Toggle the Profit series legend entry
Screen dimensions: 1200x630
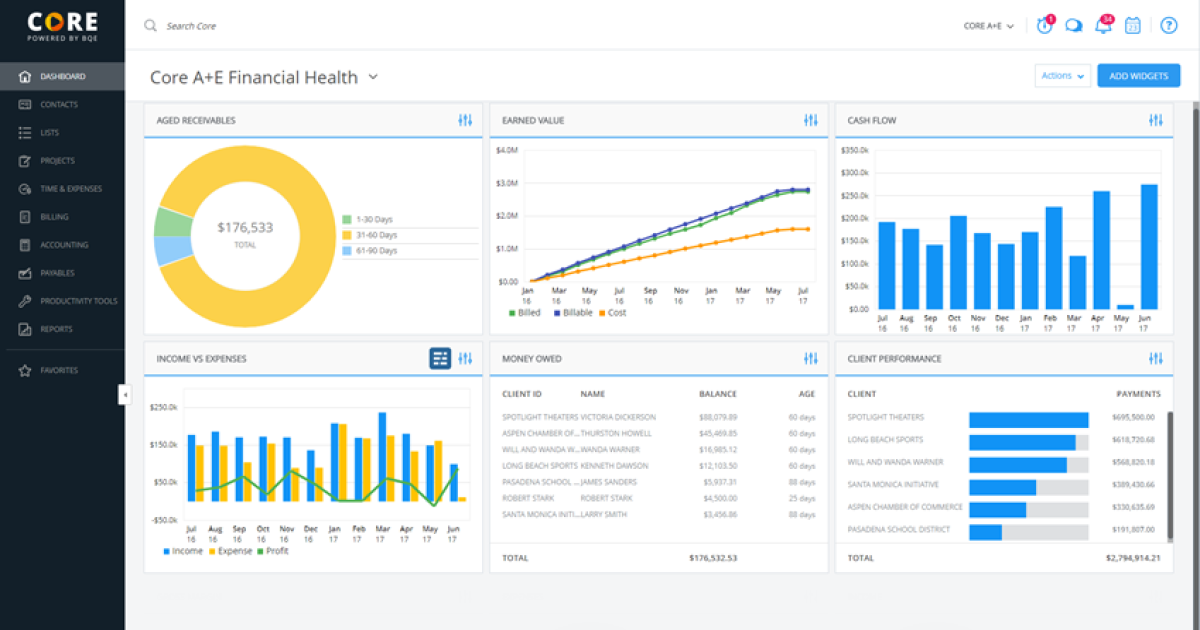272,551
